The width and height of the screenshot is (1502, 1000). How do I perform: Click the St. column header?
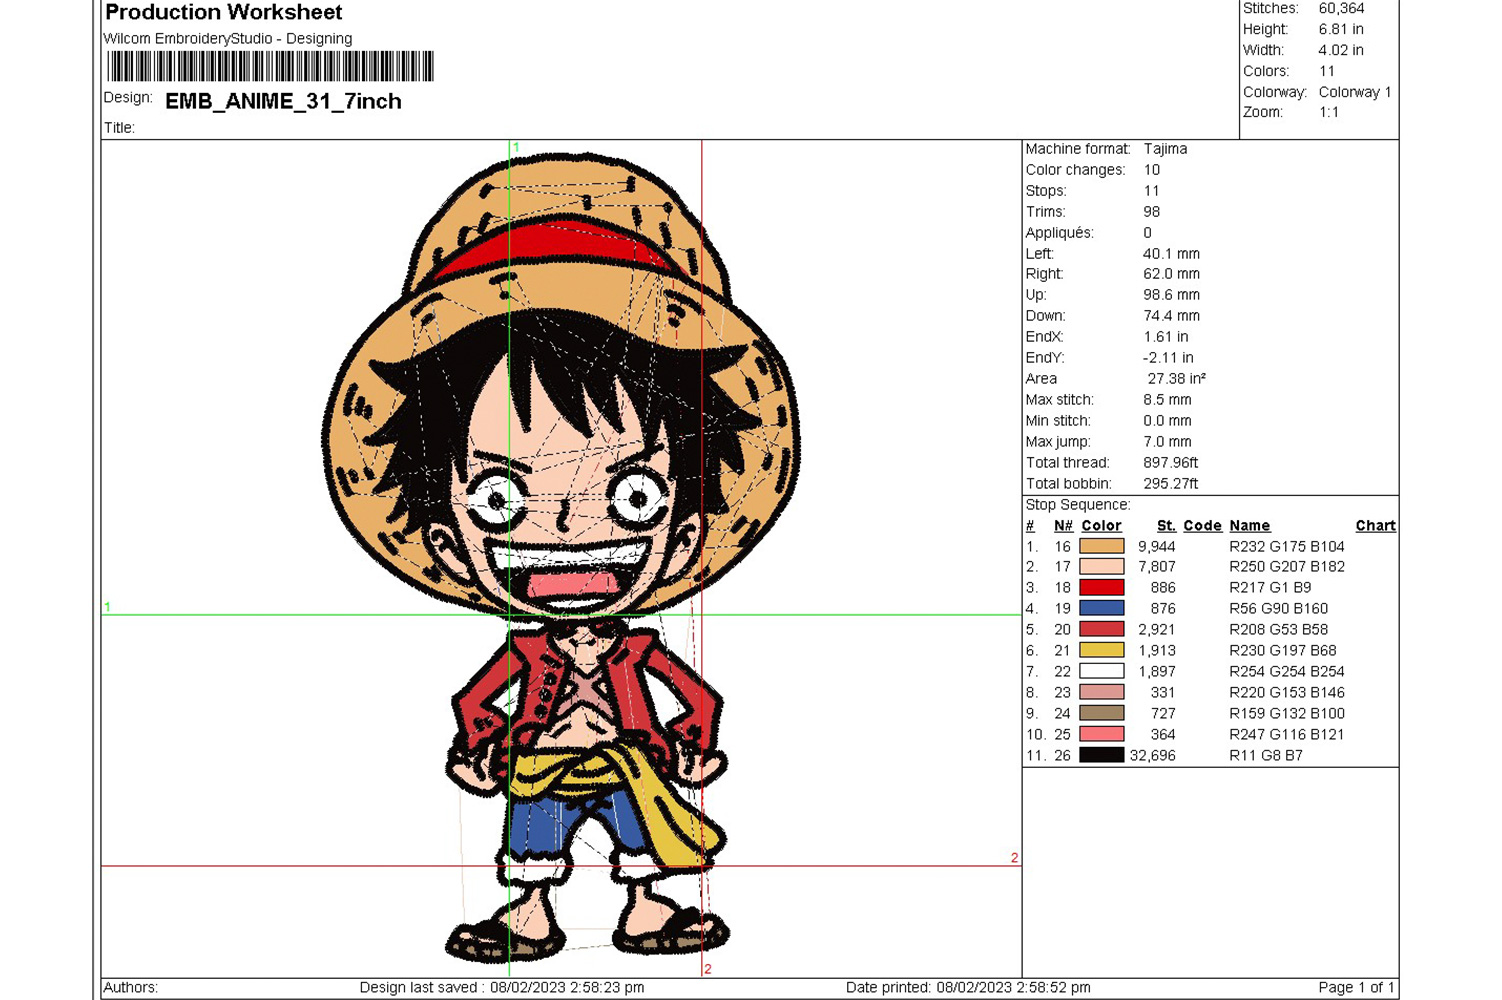[1166, 526]
